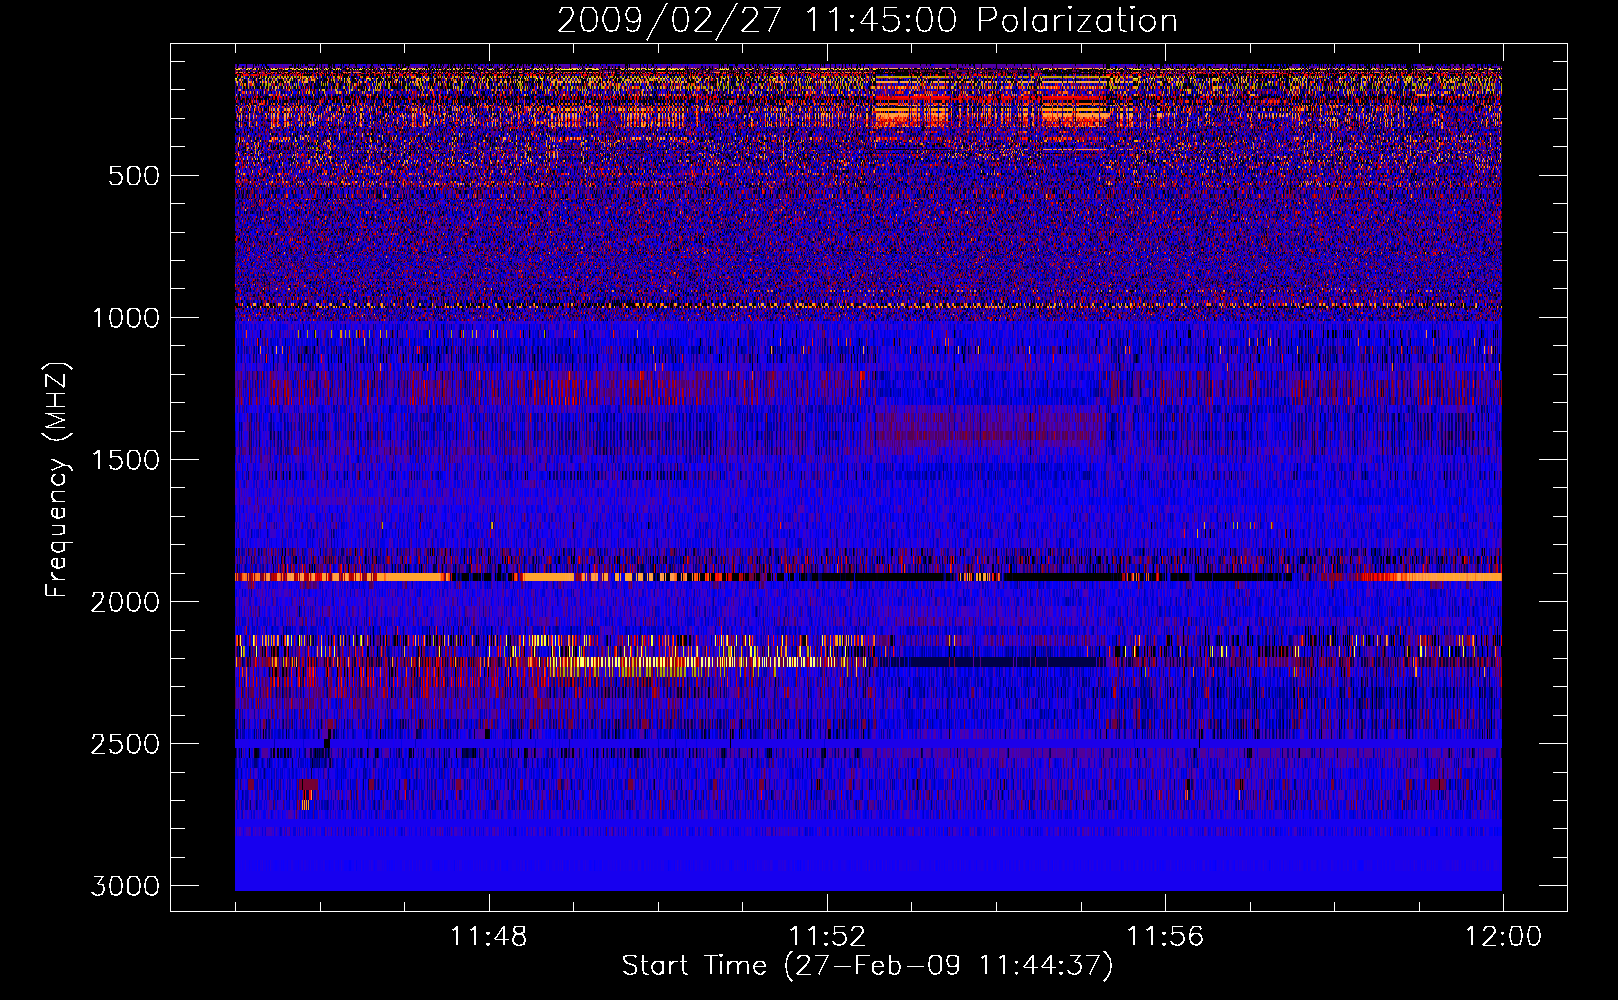Click the "Start Time (27-Feb-09 11:44:37)" label
This screenshot has height=1000, width=1618.
pyautogui.click(x=867, y=966)
